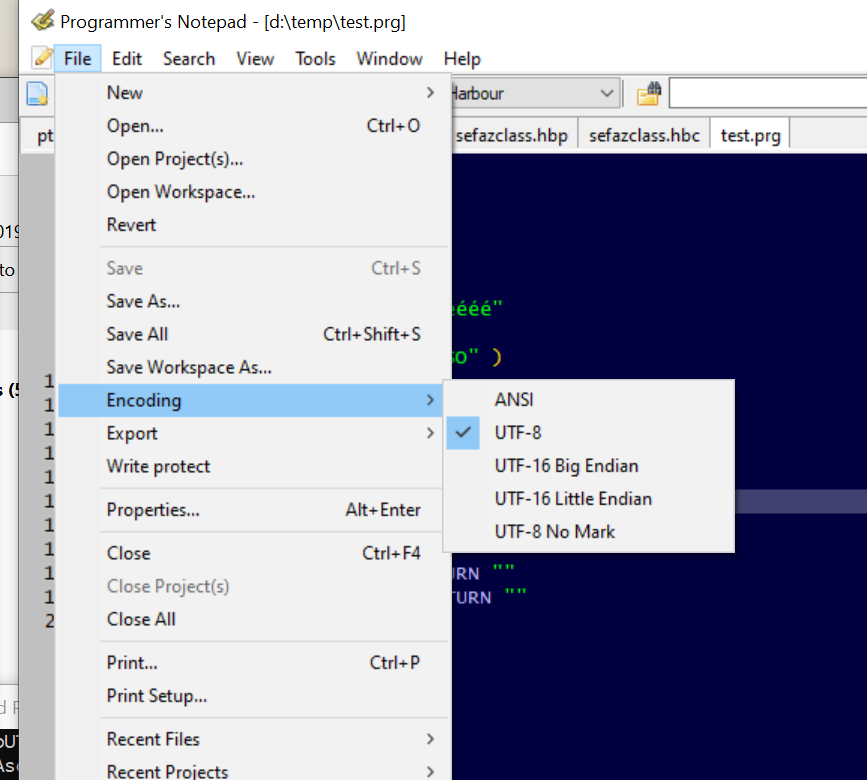The height and width of the screenshot is (780, 867).
Task: Switch to the sefazclass.hbc tab
Action: pos(644,135)
